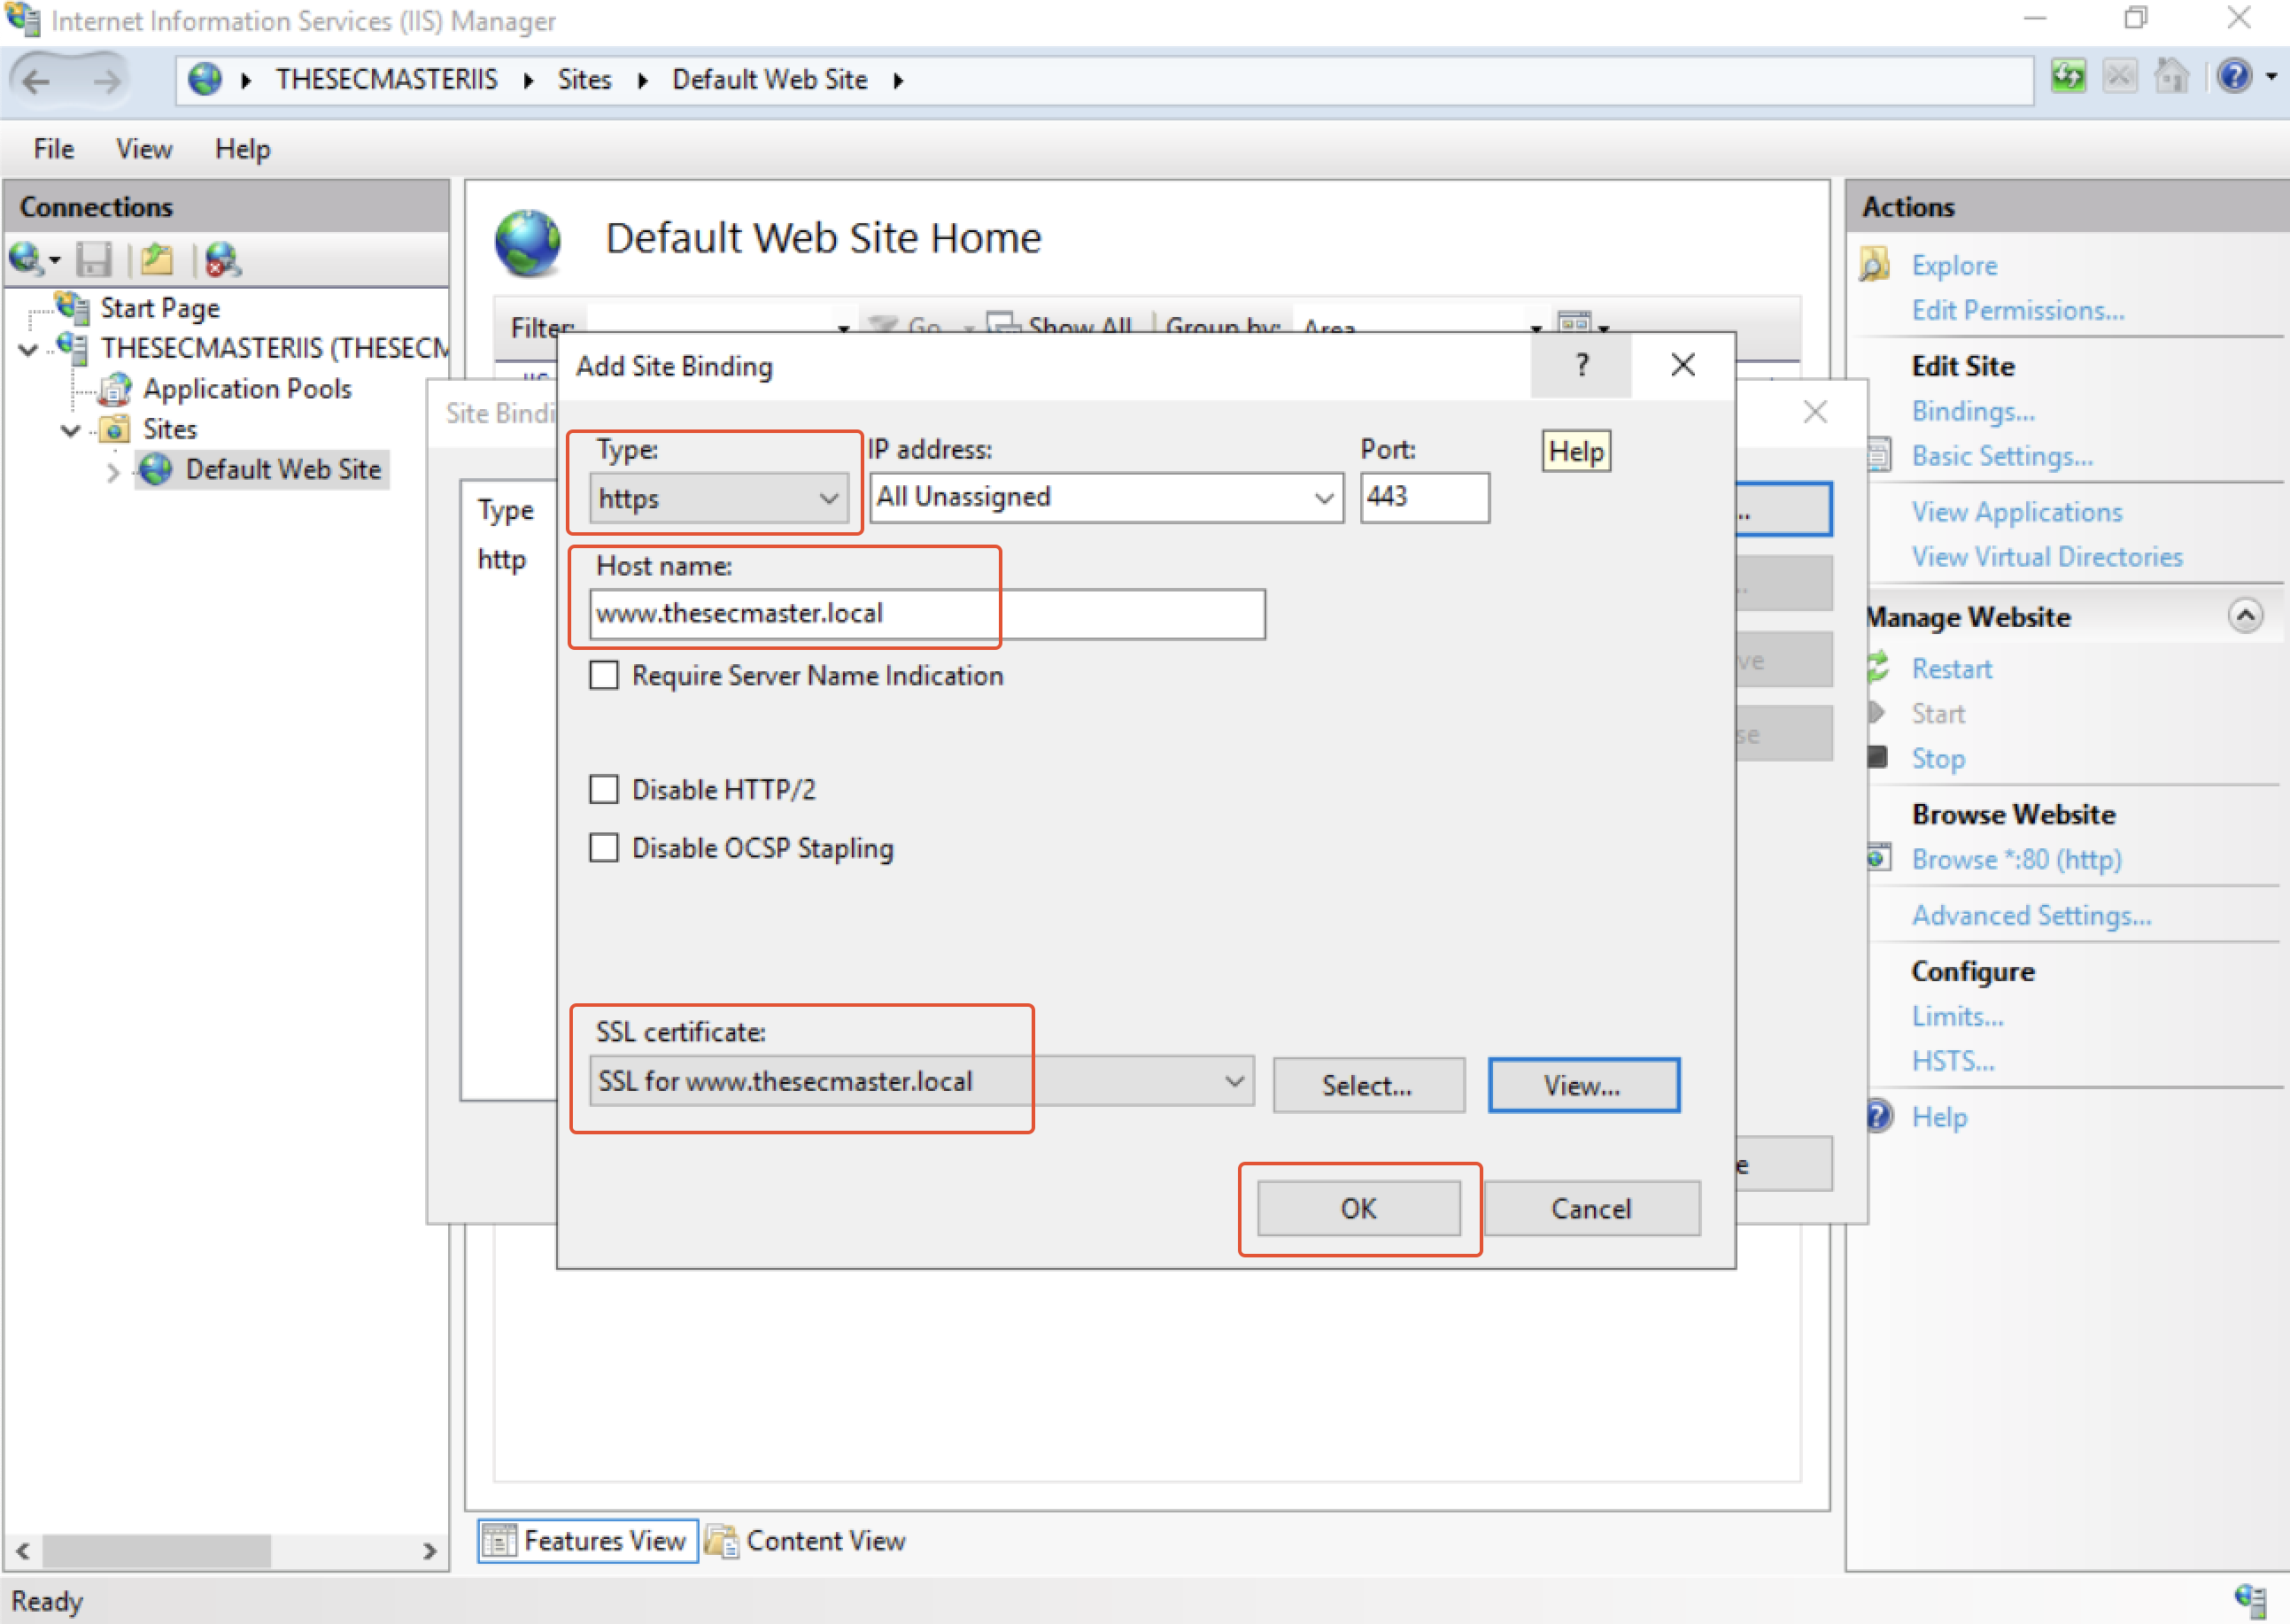
Task: Check Disable HTTP/2
Action: [604, 790]
